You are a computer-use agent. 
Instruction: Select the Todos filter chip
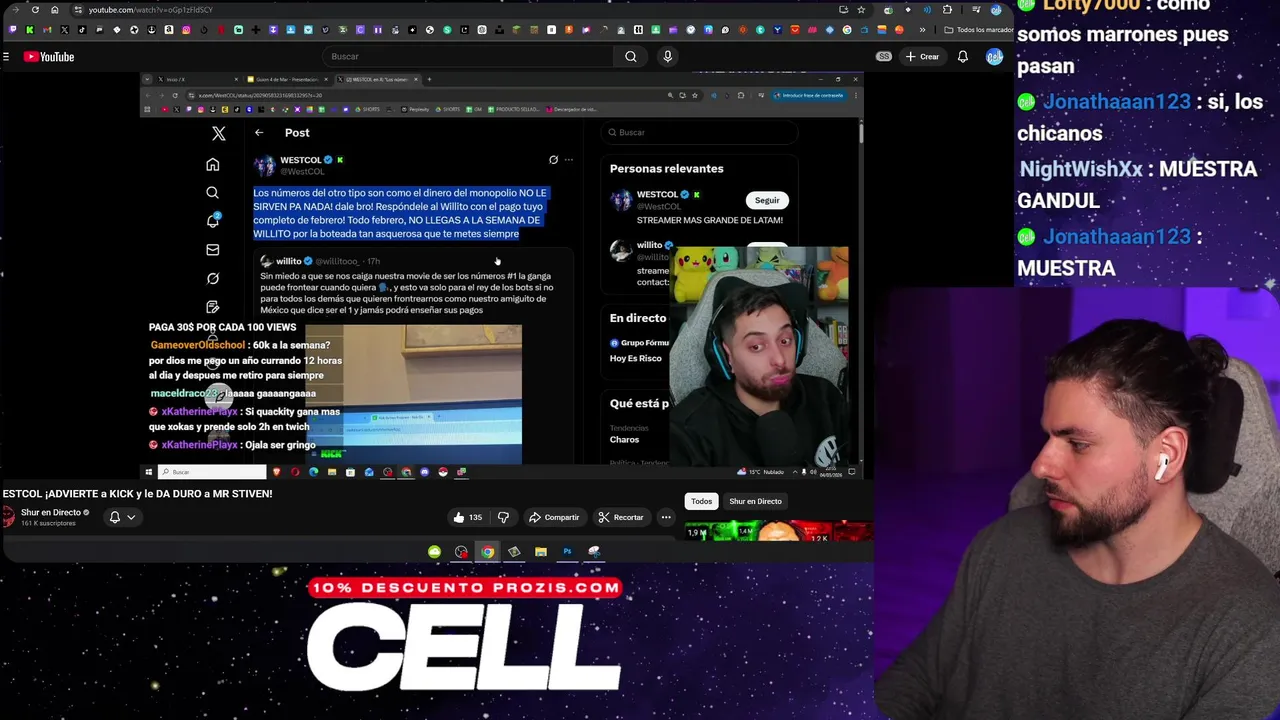[x=701, y=501]
